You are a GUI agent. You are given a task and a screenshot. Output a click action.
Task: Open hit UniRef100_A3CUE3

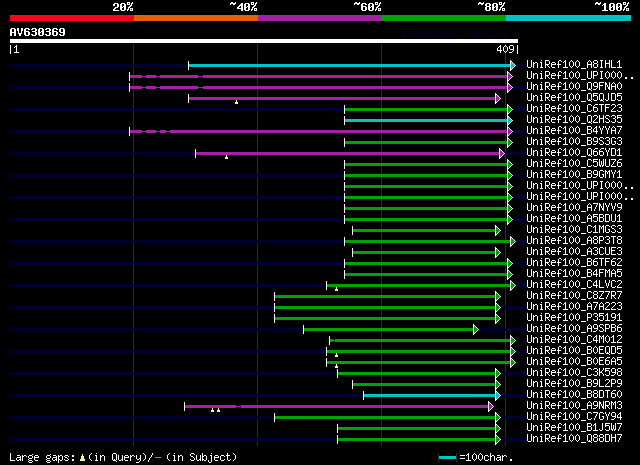click(x=574, y=252)
